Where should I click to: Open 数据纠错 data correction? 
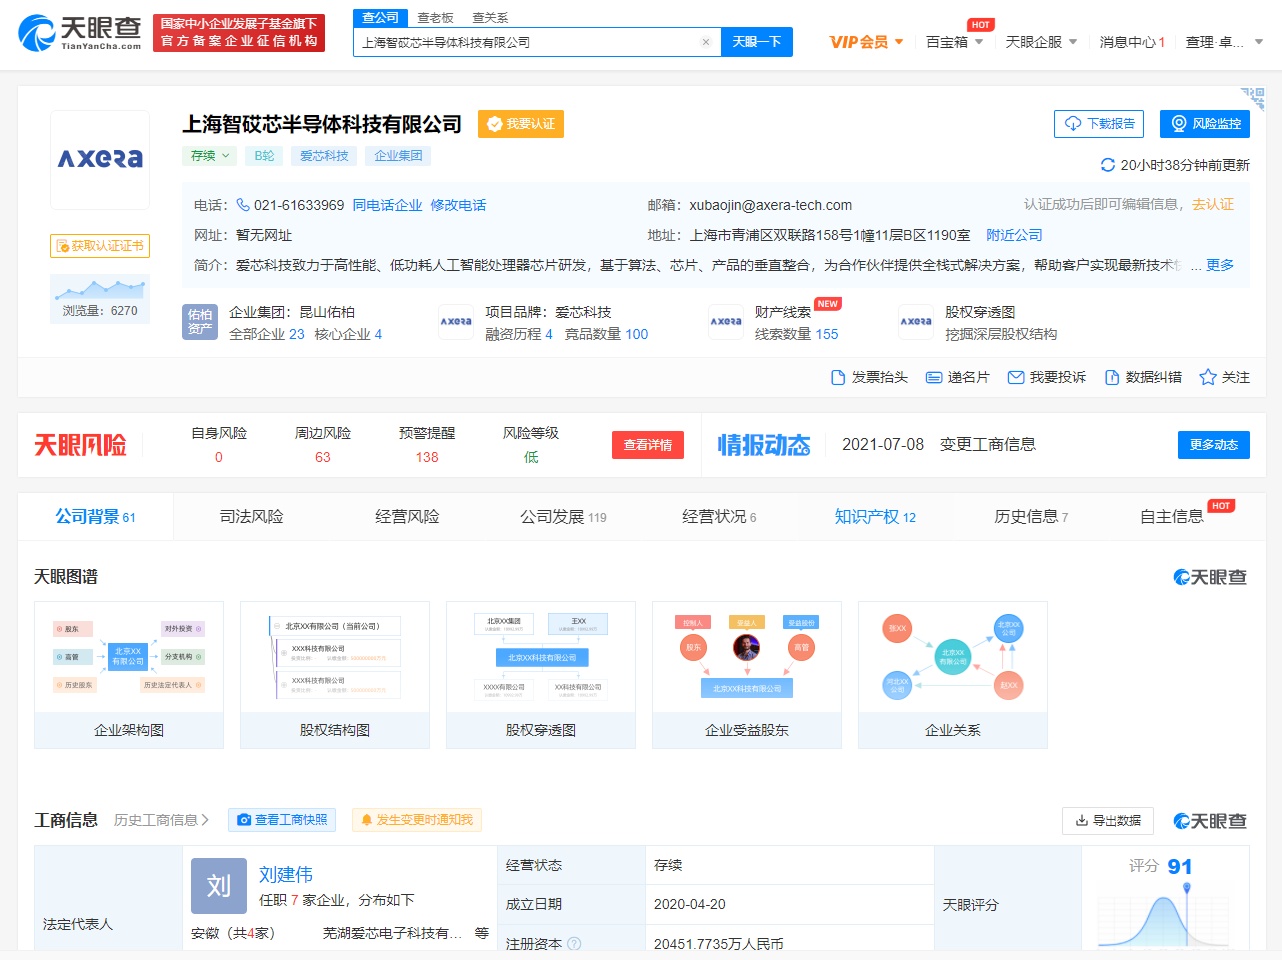pos(1143,377)
